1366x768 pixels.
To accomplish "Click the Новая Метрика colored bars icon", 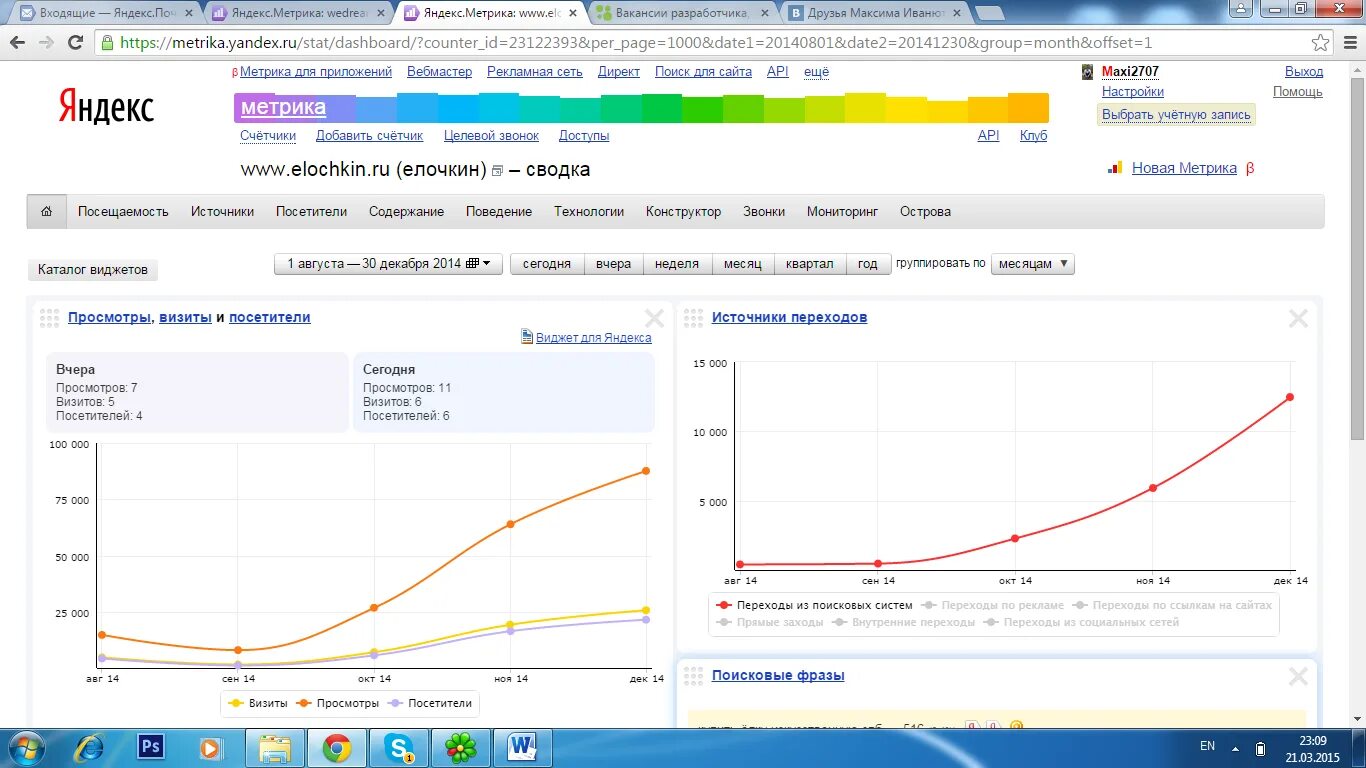I will (x=1115, y=168).
